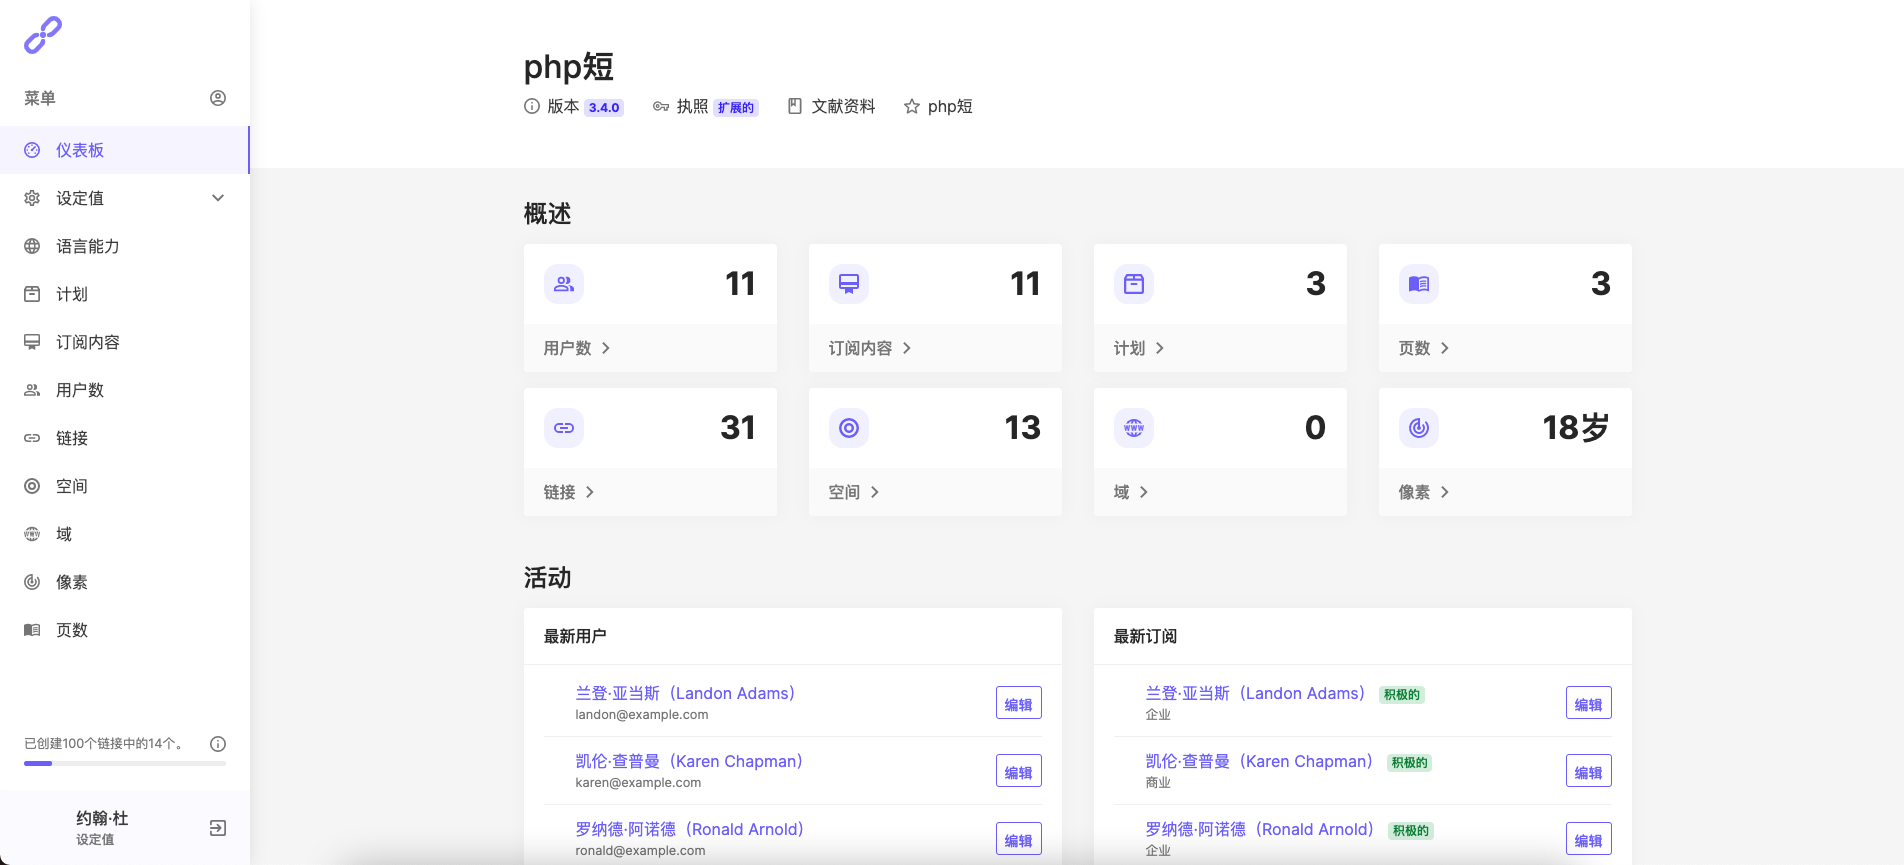Click the 链接 link icon in the sidebar
Screen dimensions: 1904x865
[x=32, y=438]
